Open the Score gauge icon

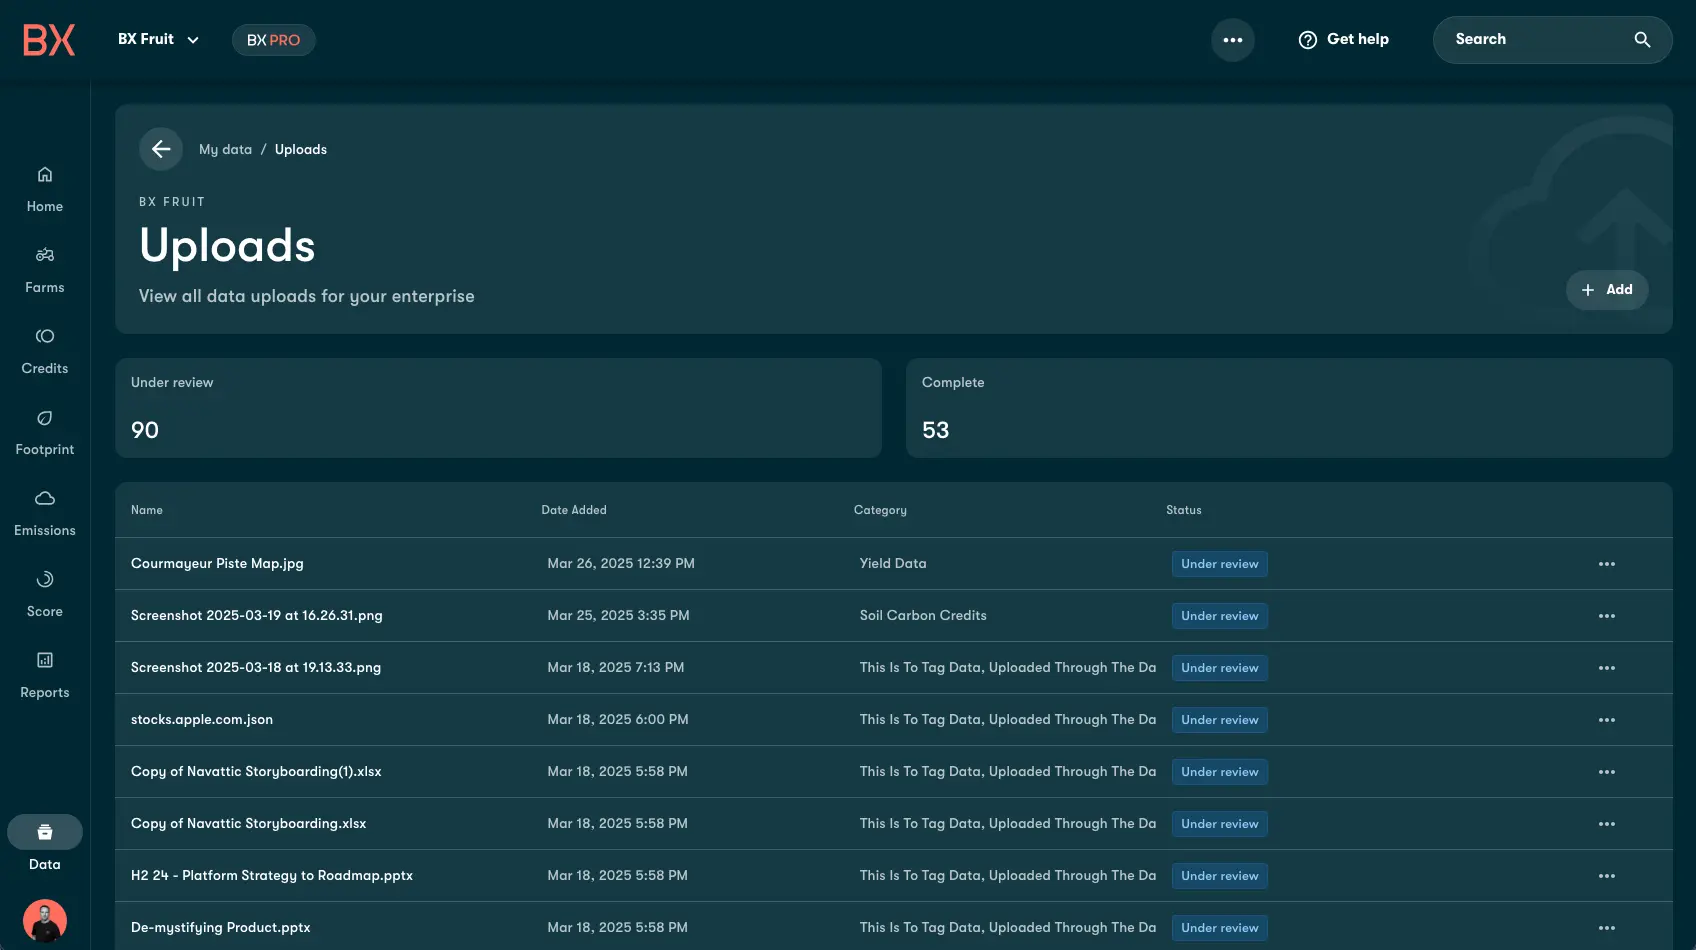click(45, 580)
